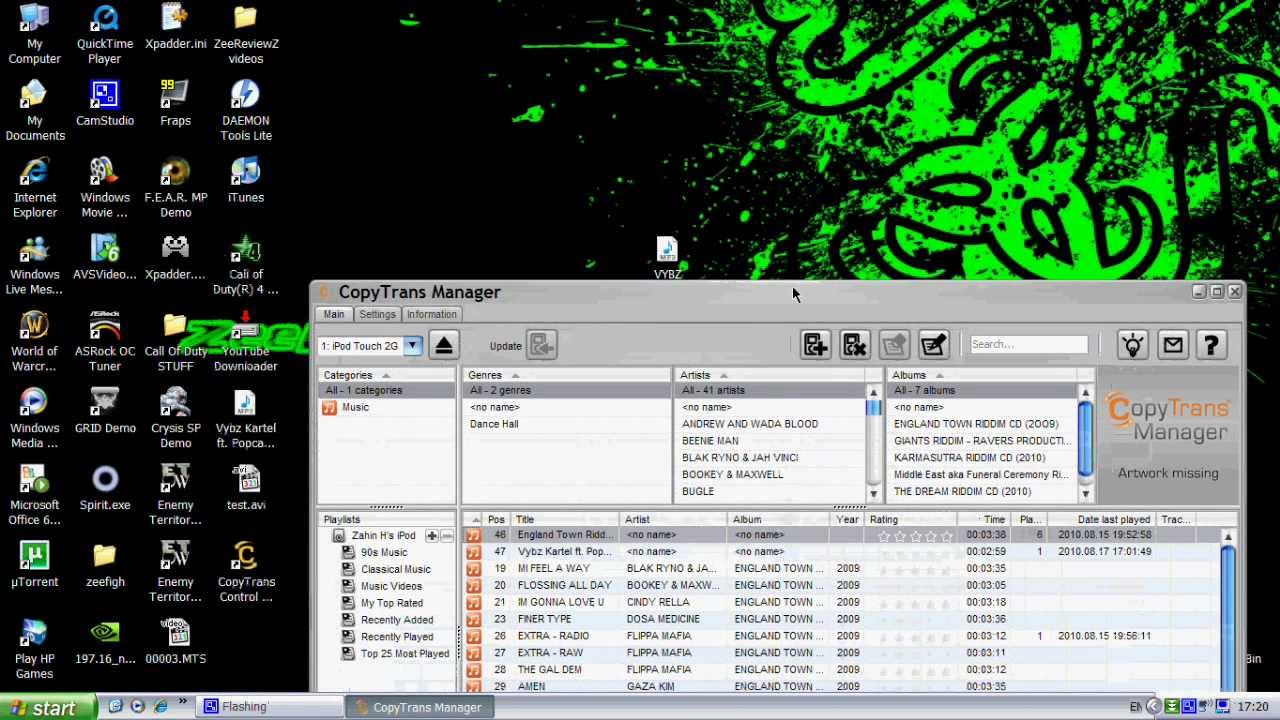Viewport: 1280px width, 720px height.
Task: Remove playlist with the minus icon
Action: click(446, 536)
